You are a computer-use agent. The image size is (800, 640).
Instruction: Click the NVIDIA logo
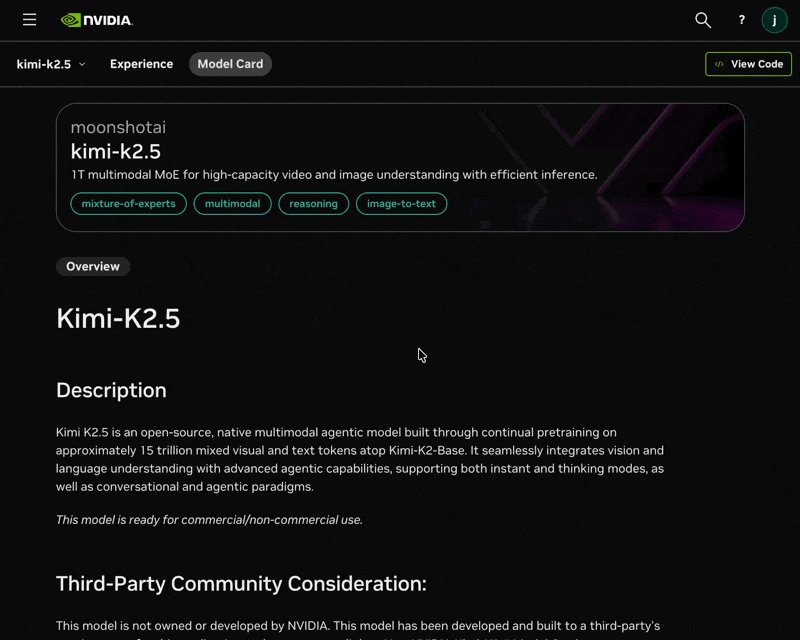click(x=96, y=20)
